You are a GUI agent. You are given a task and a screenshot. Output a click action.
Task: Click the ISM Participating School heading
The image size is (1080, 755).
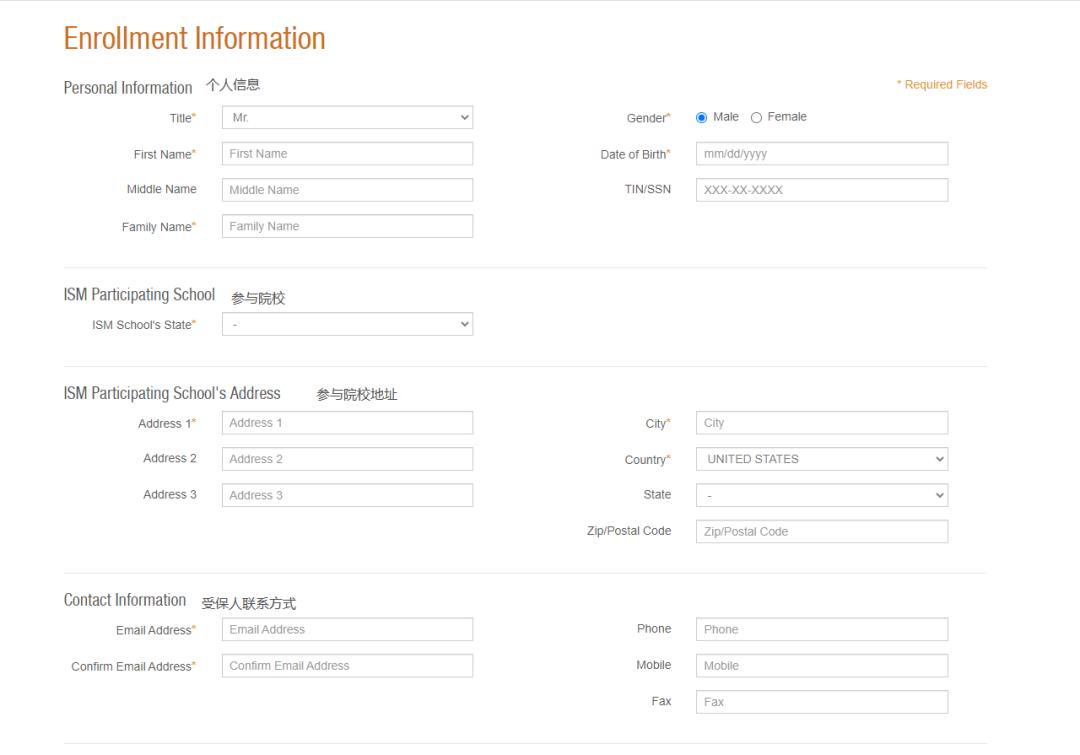[x=139, y=295]
